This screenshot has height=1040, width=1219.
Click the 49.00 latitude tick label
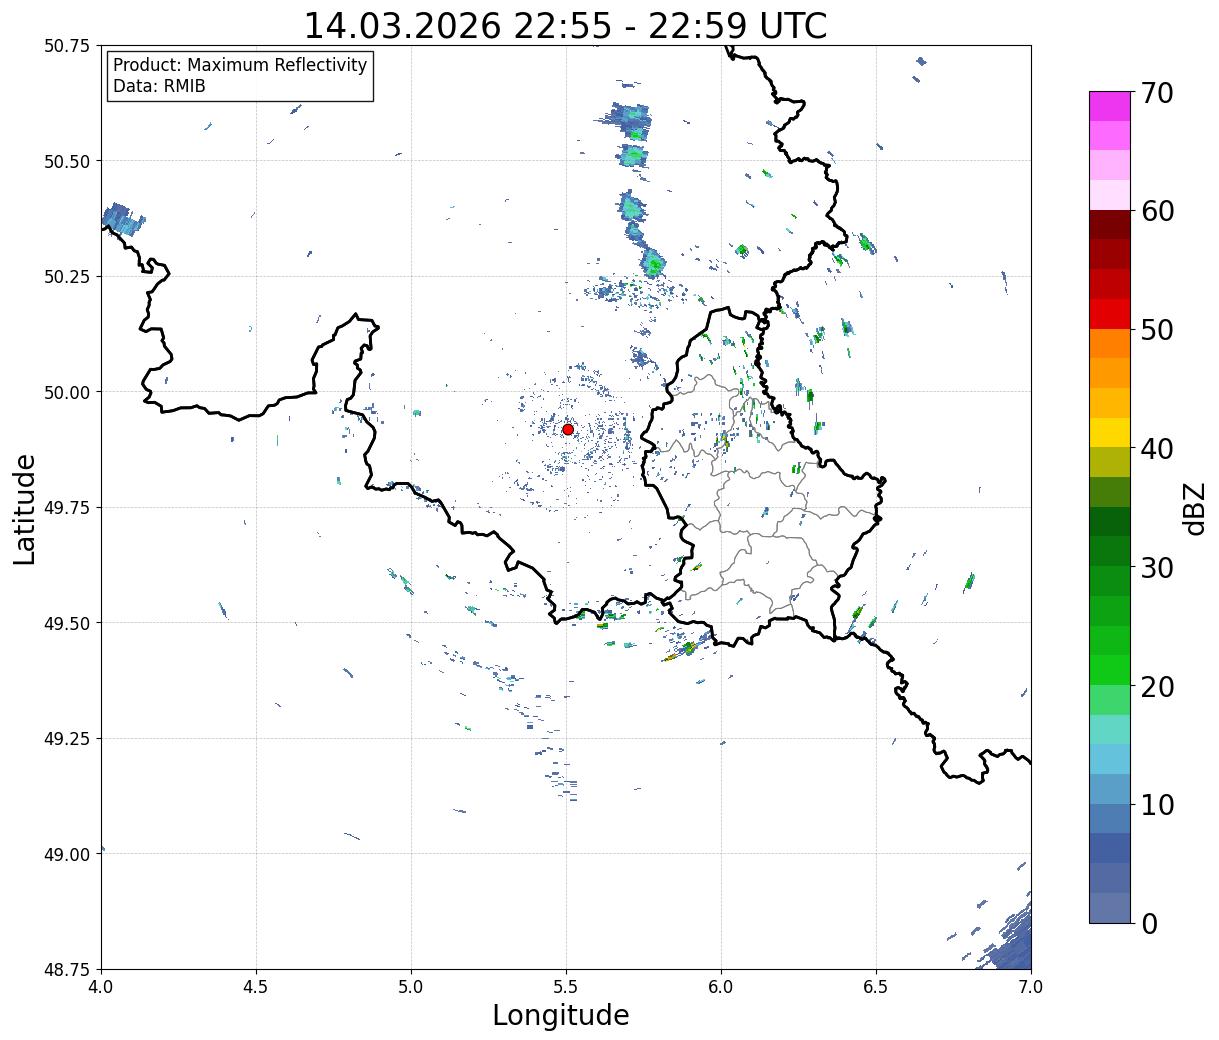[67, 854]
